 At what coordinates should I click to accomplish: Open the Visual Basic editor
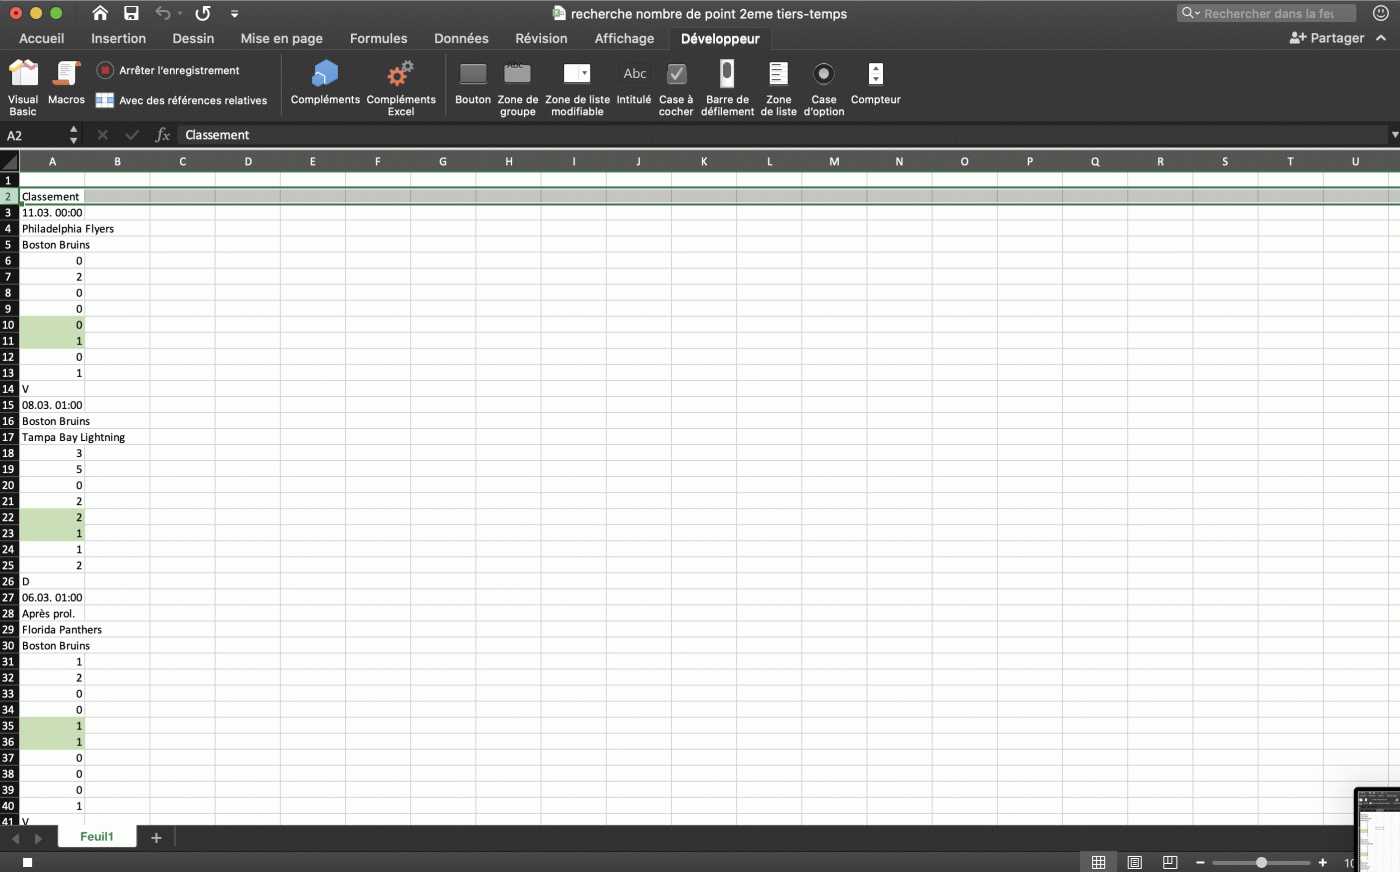pos(23,86)
